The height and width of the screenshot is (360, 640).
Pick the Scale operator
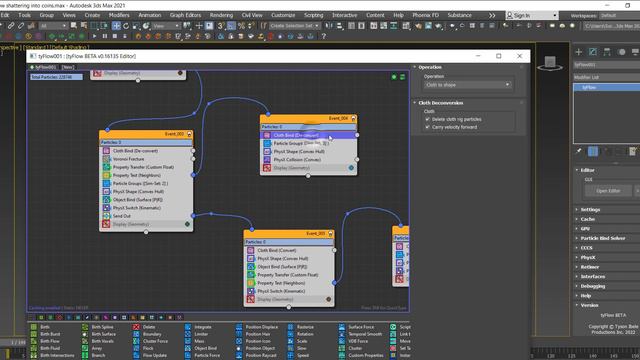(298, 341)
